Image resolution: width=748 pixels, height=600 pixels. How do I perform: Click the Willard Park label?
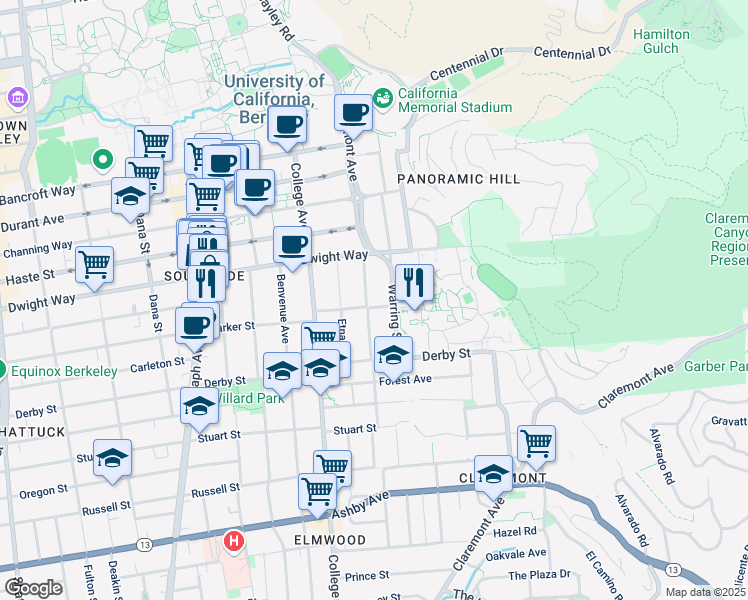click(x=251, y=398)
